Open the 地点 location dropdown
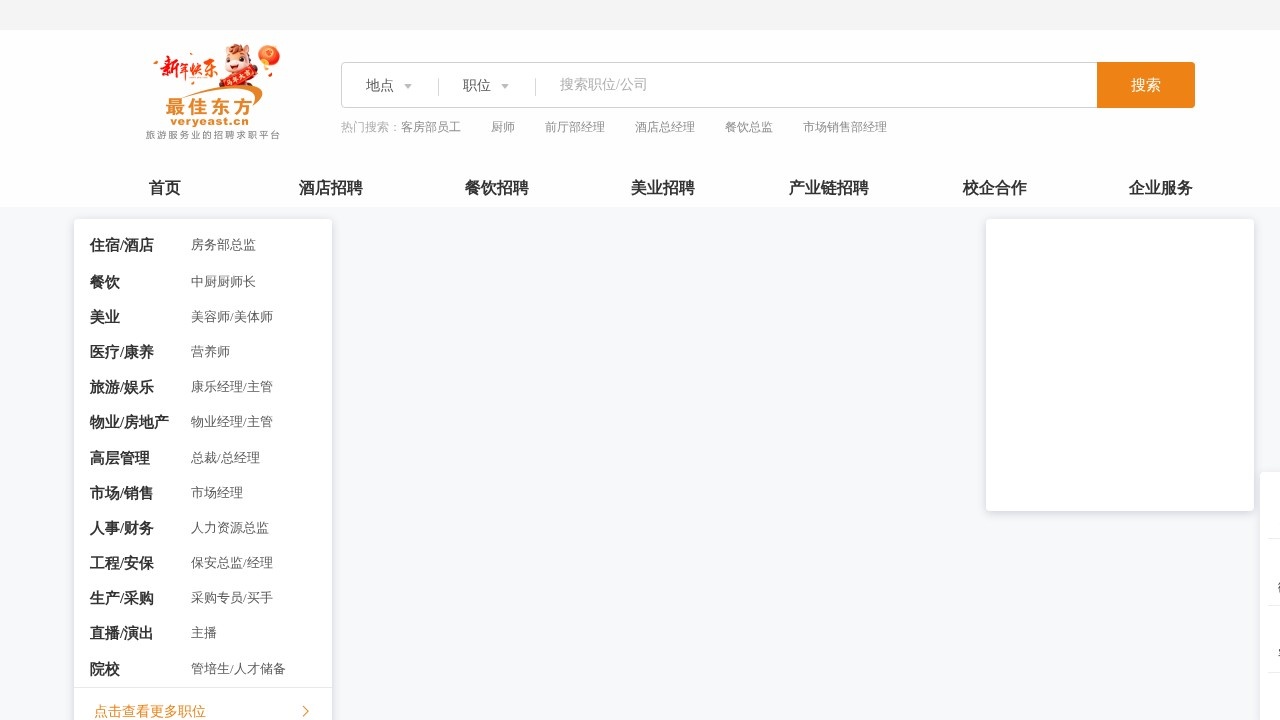Viewport: 1280px width, 720px height. [x=388, y=85]
